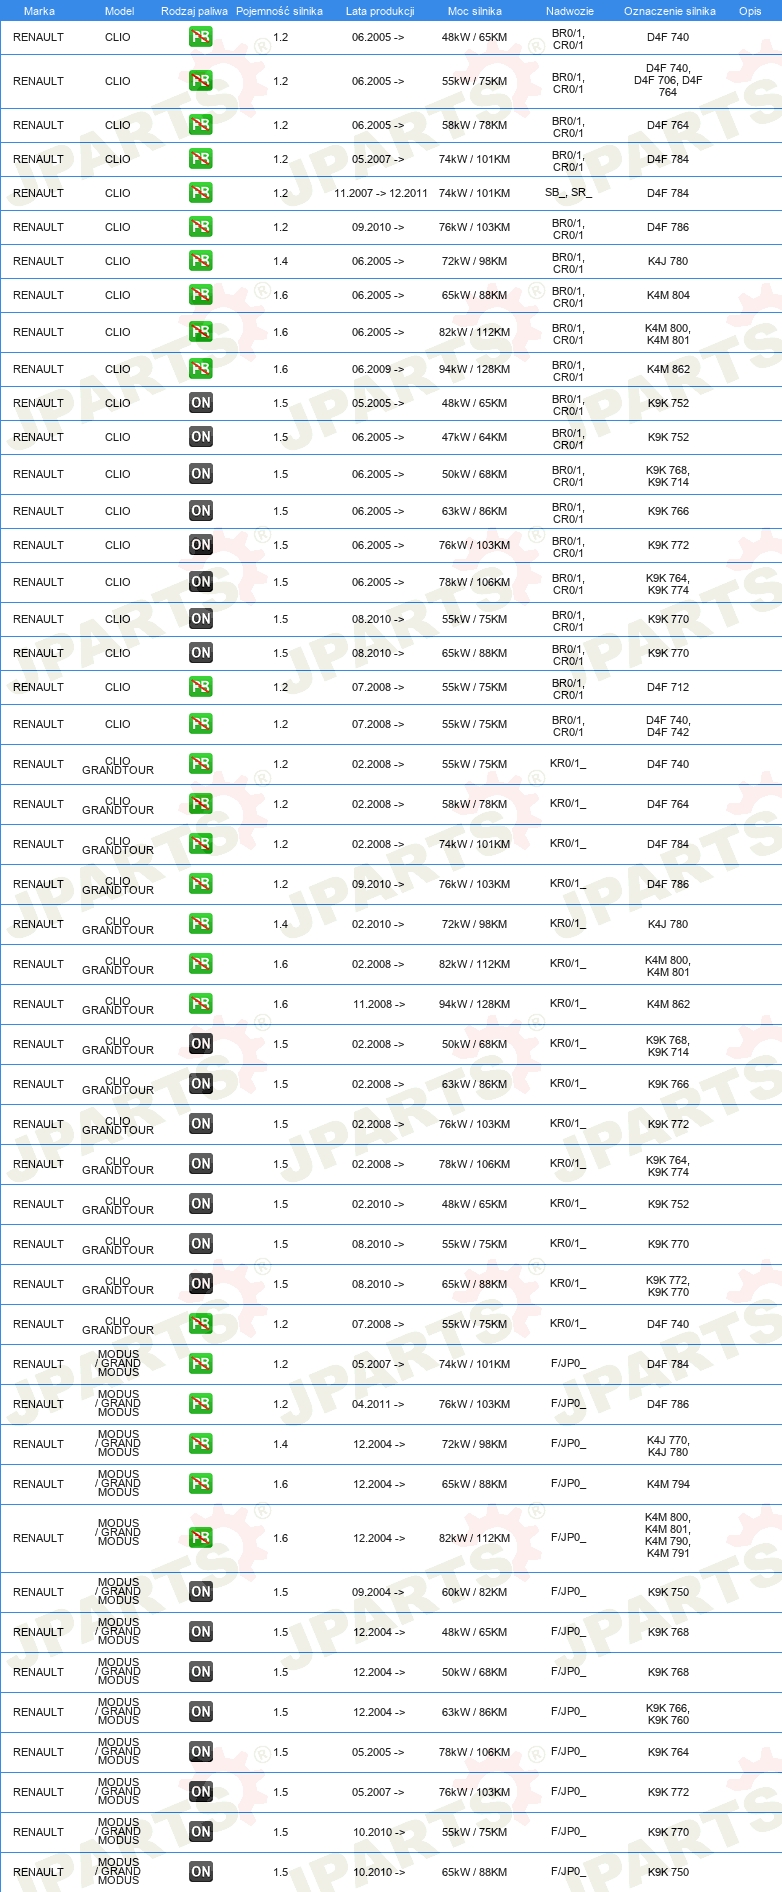Click the PB icon in the CLIO GRANDTOUR D4F 786 row

click(201, 884)
